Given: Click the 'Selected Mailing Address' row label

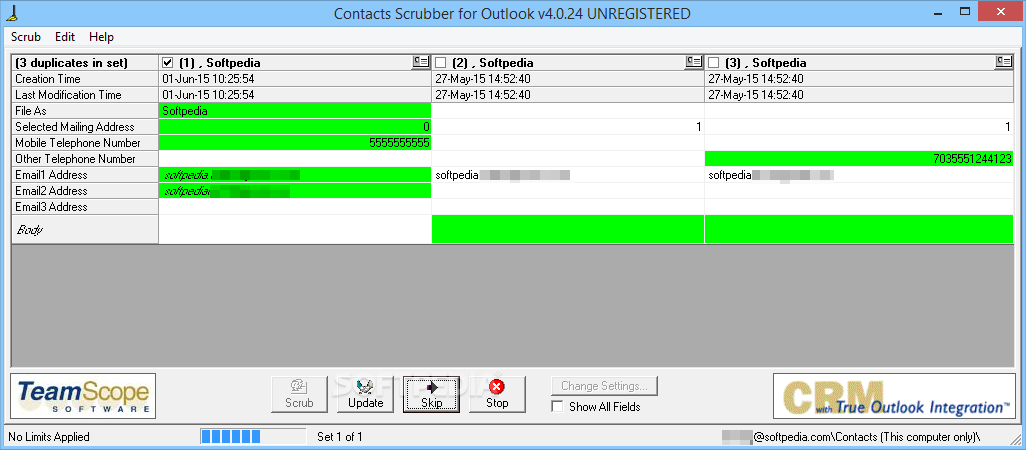Looking at the screenshot, I should tap(85, 127).
